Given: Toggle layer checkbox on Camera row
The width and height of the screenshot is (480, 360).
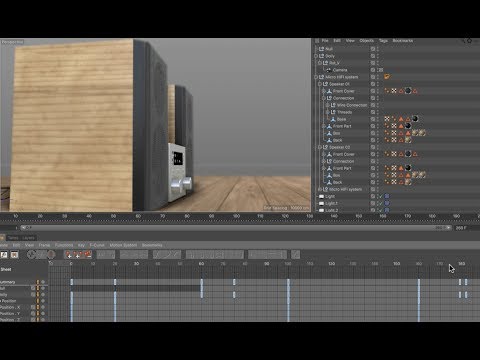Looking at the screenshot, I should tap(373, 70).
